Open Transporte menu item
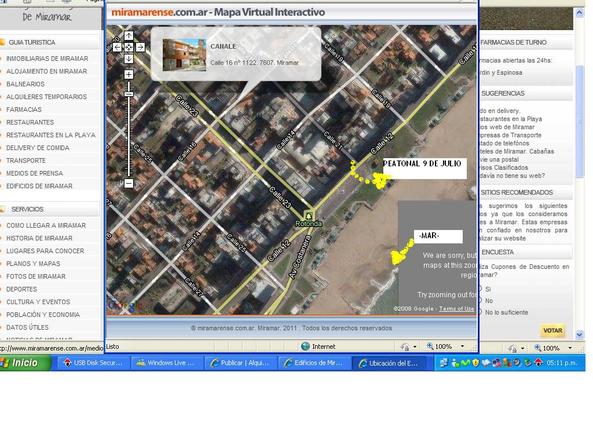The width and height of the screenshot is (593, 445). pyautogui.click(x=26, y=161)
